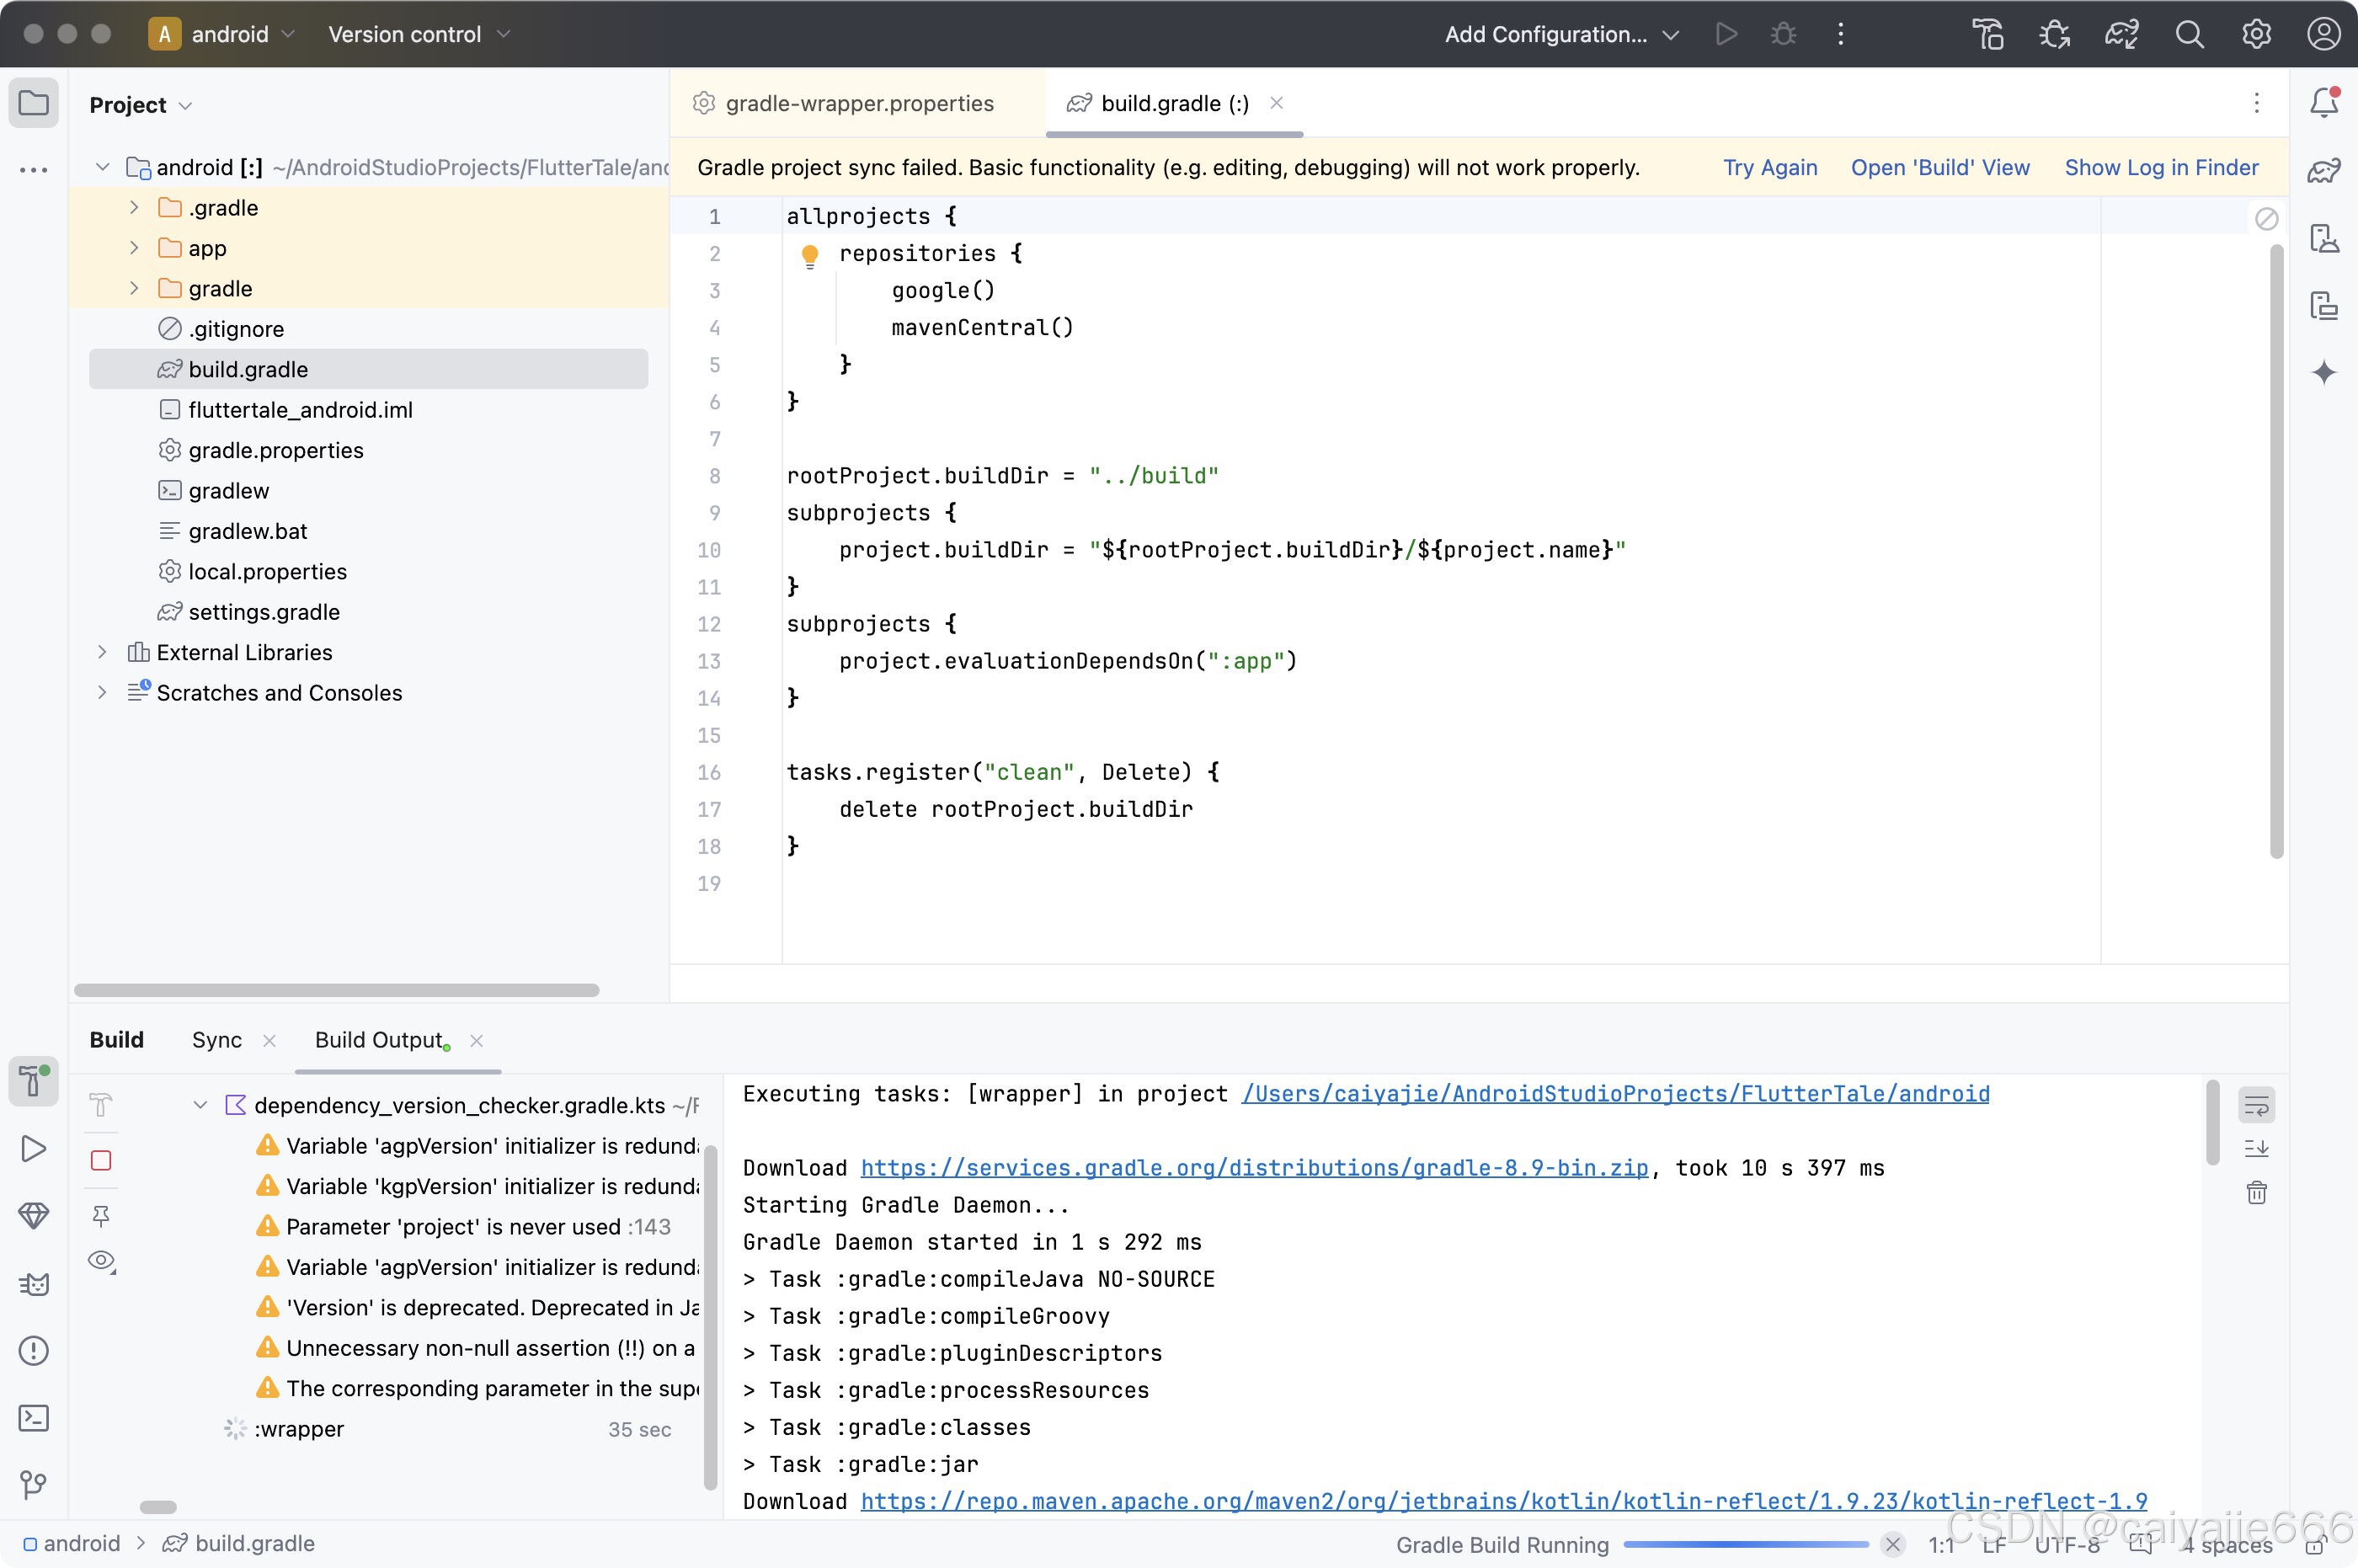This screenshot has width=2358, height=1568.
Task: Click the Try Again link
Action: click(x=1769, y=168)
